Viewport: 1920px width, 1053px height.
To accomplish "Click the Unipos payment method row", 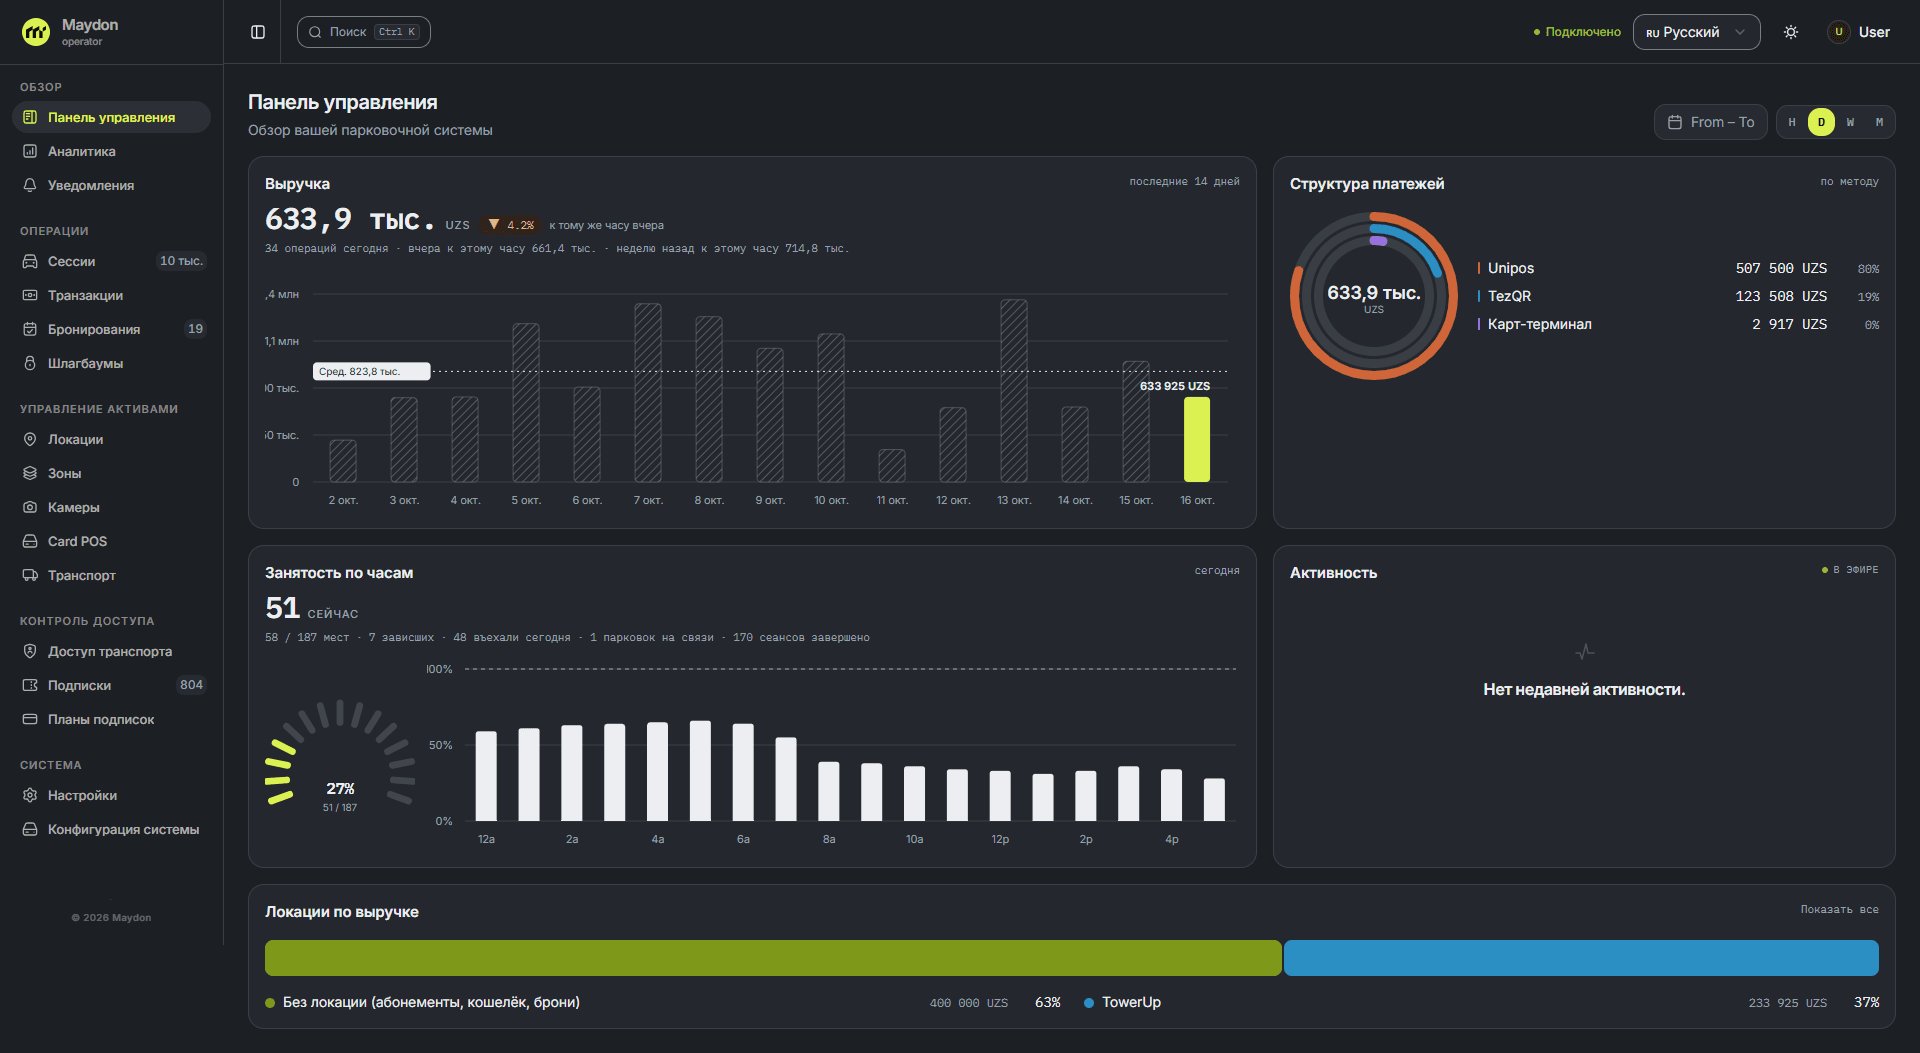I will [1678, 268].
